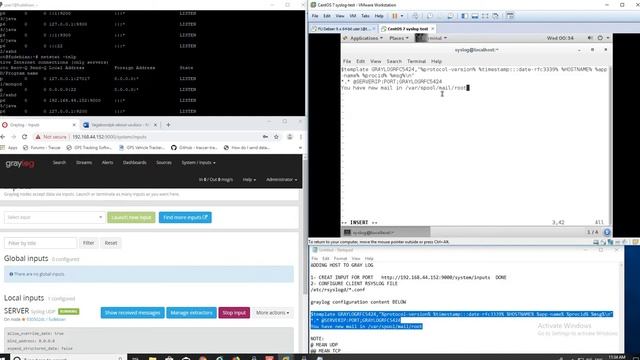This screenshot has height=360, width=640.
Task: Click the Chrome profile avatar icon
Action: [289, 137]
